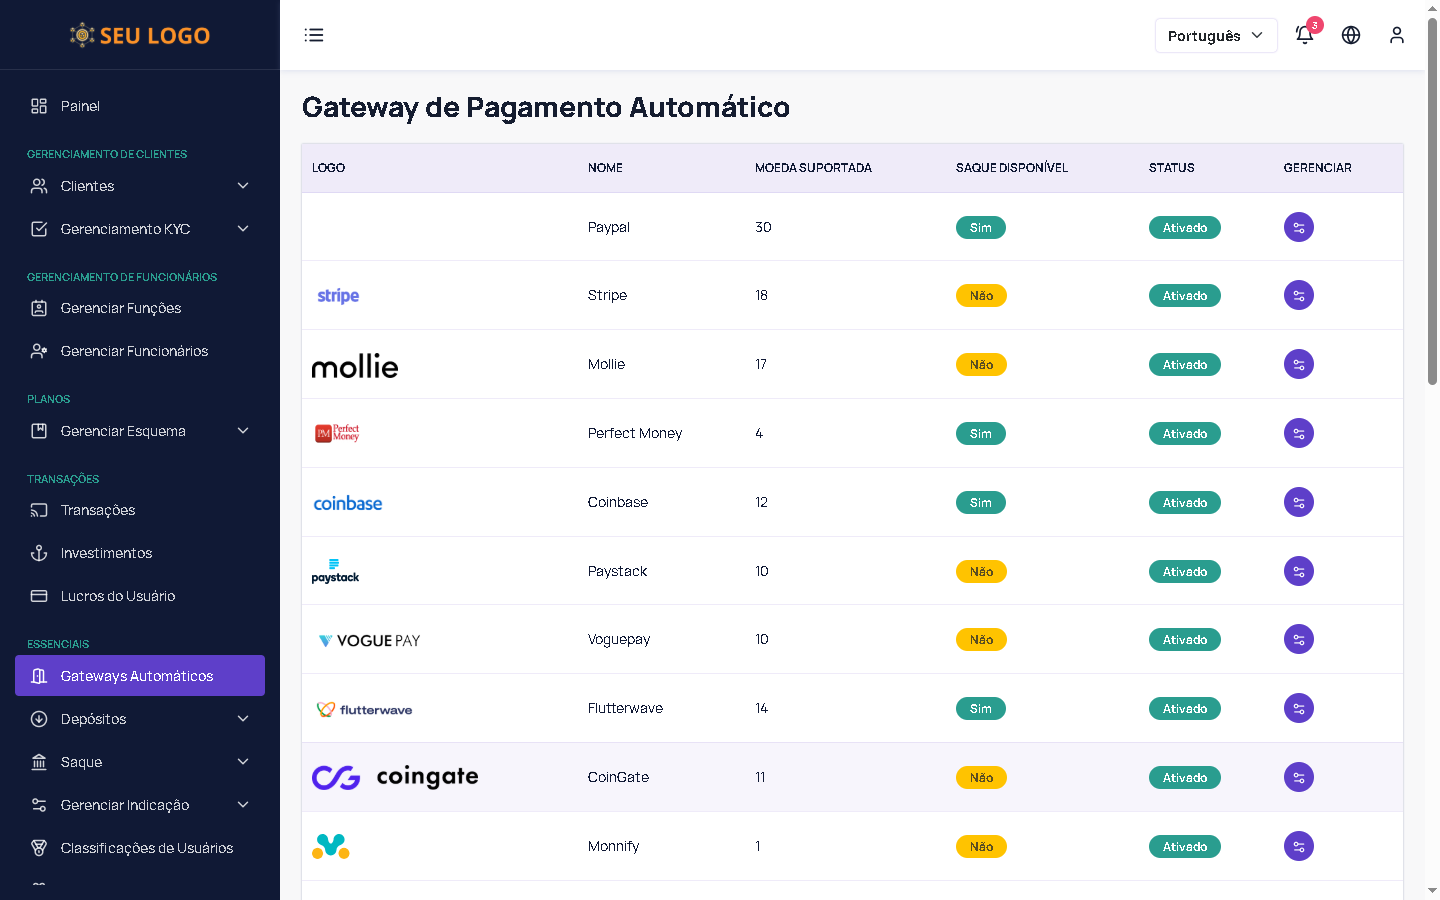
Task: Click Ativado status badge for Mollie
Action: click(x=1184, y=365)
